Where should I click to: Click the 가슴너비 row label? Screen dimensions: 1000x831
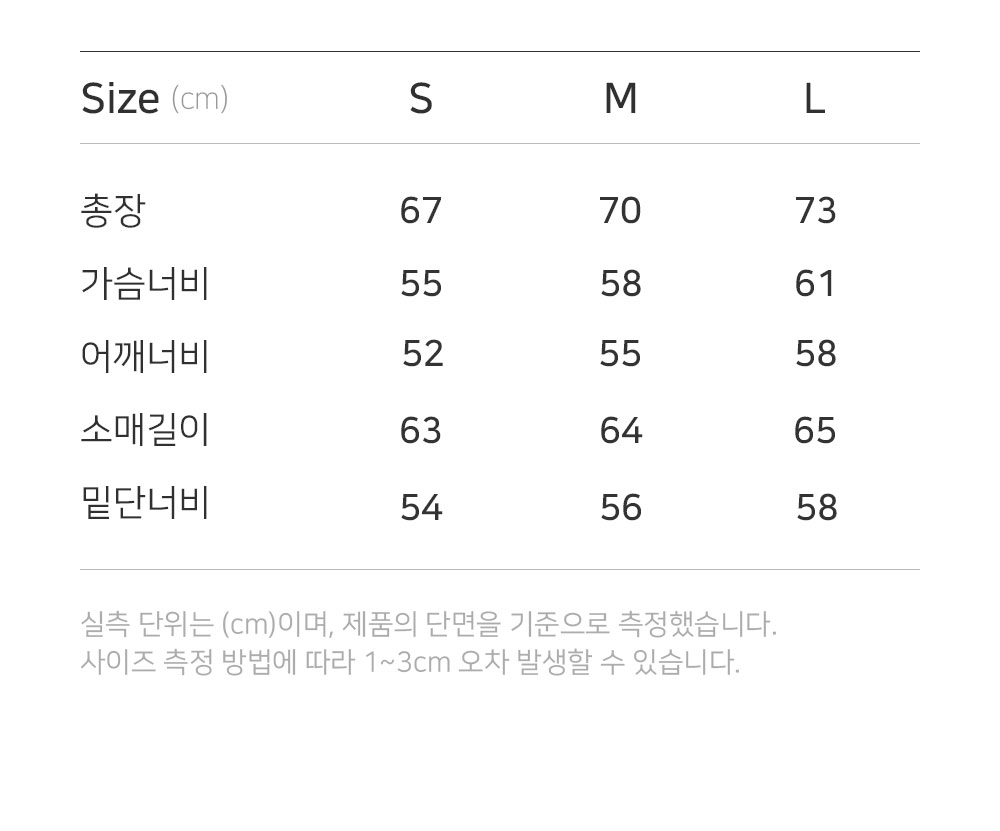click(x=145, y=284)
